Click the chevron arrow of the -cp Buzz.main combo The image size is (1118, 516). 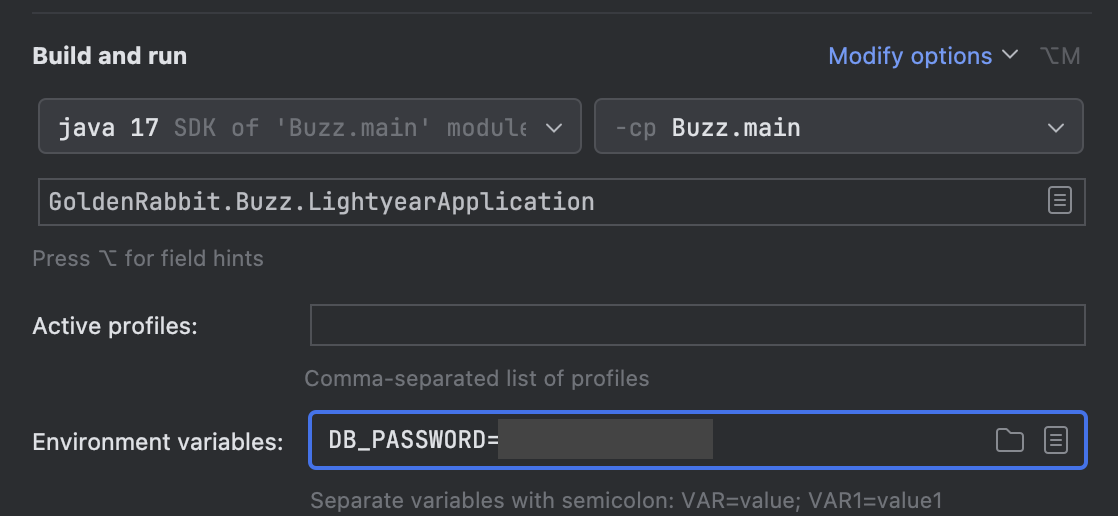click(x=1055, y=128)
